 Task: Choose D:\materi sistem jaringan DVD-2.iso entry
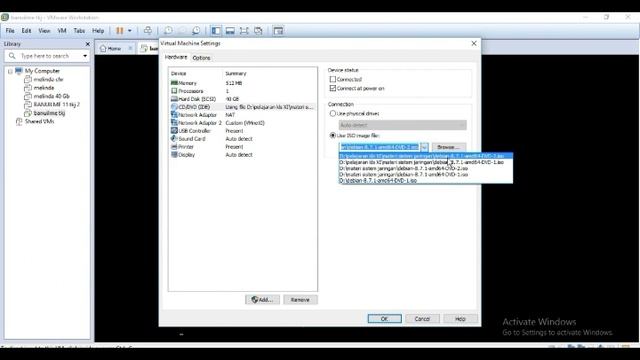click(x=426, y=168)
